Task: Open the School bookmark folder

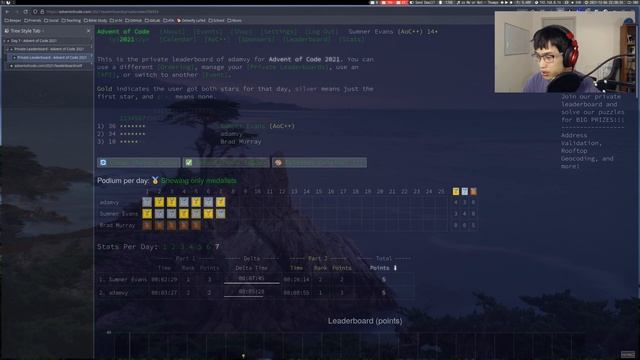Action: [x=217, y=20]
